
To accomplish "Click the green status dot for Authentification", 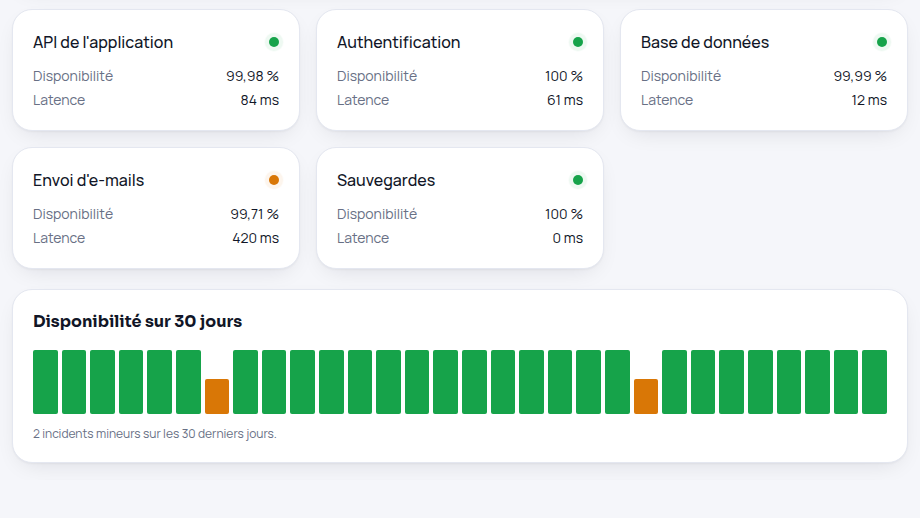I will (577, 42).
